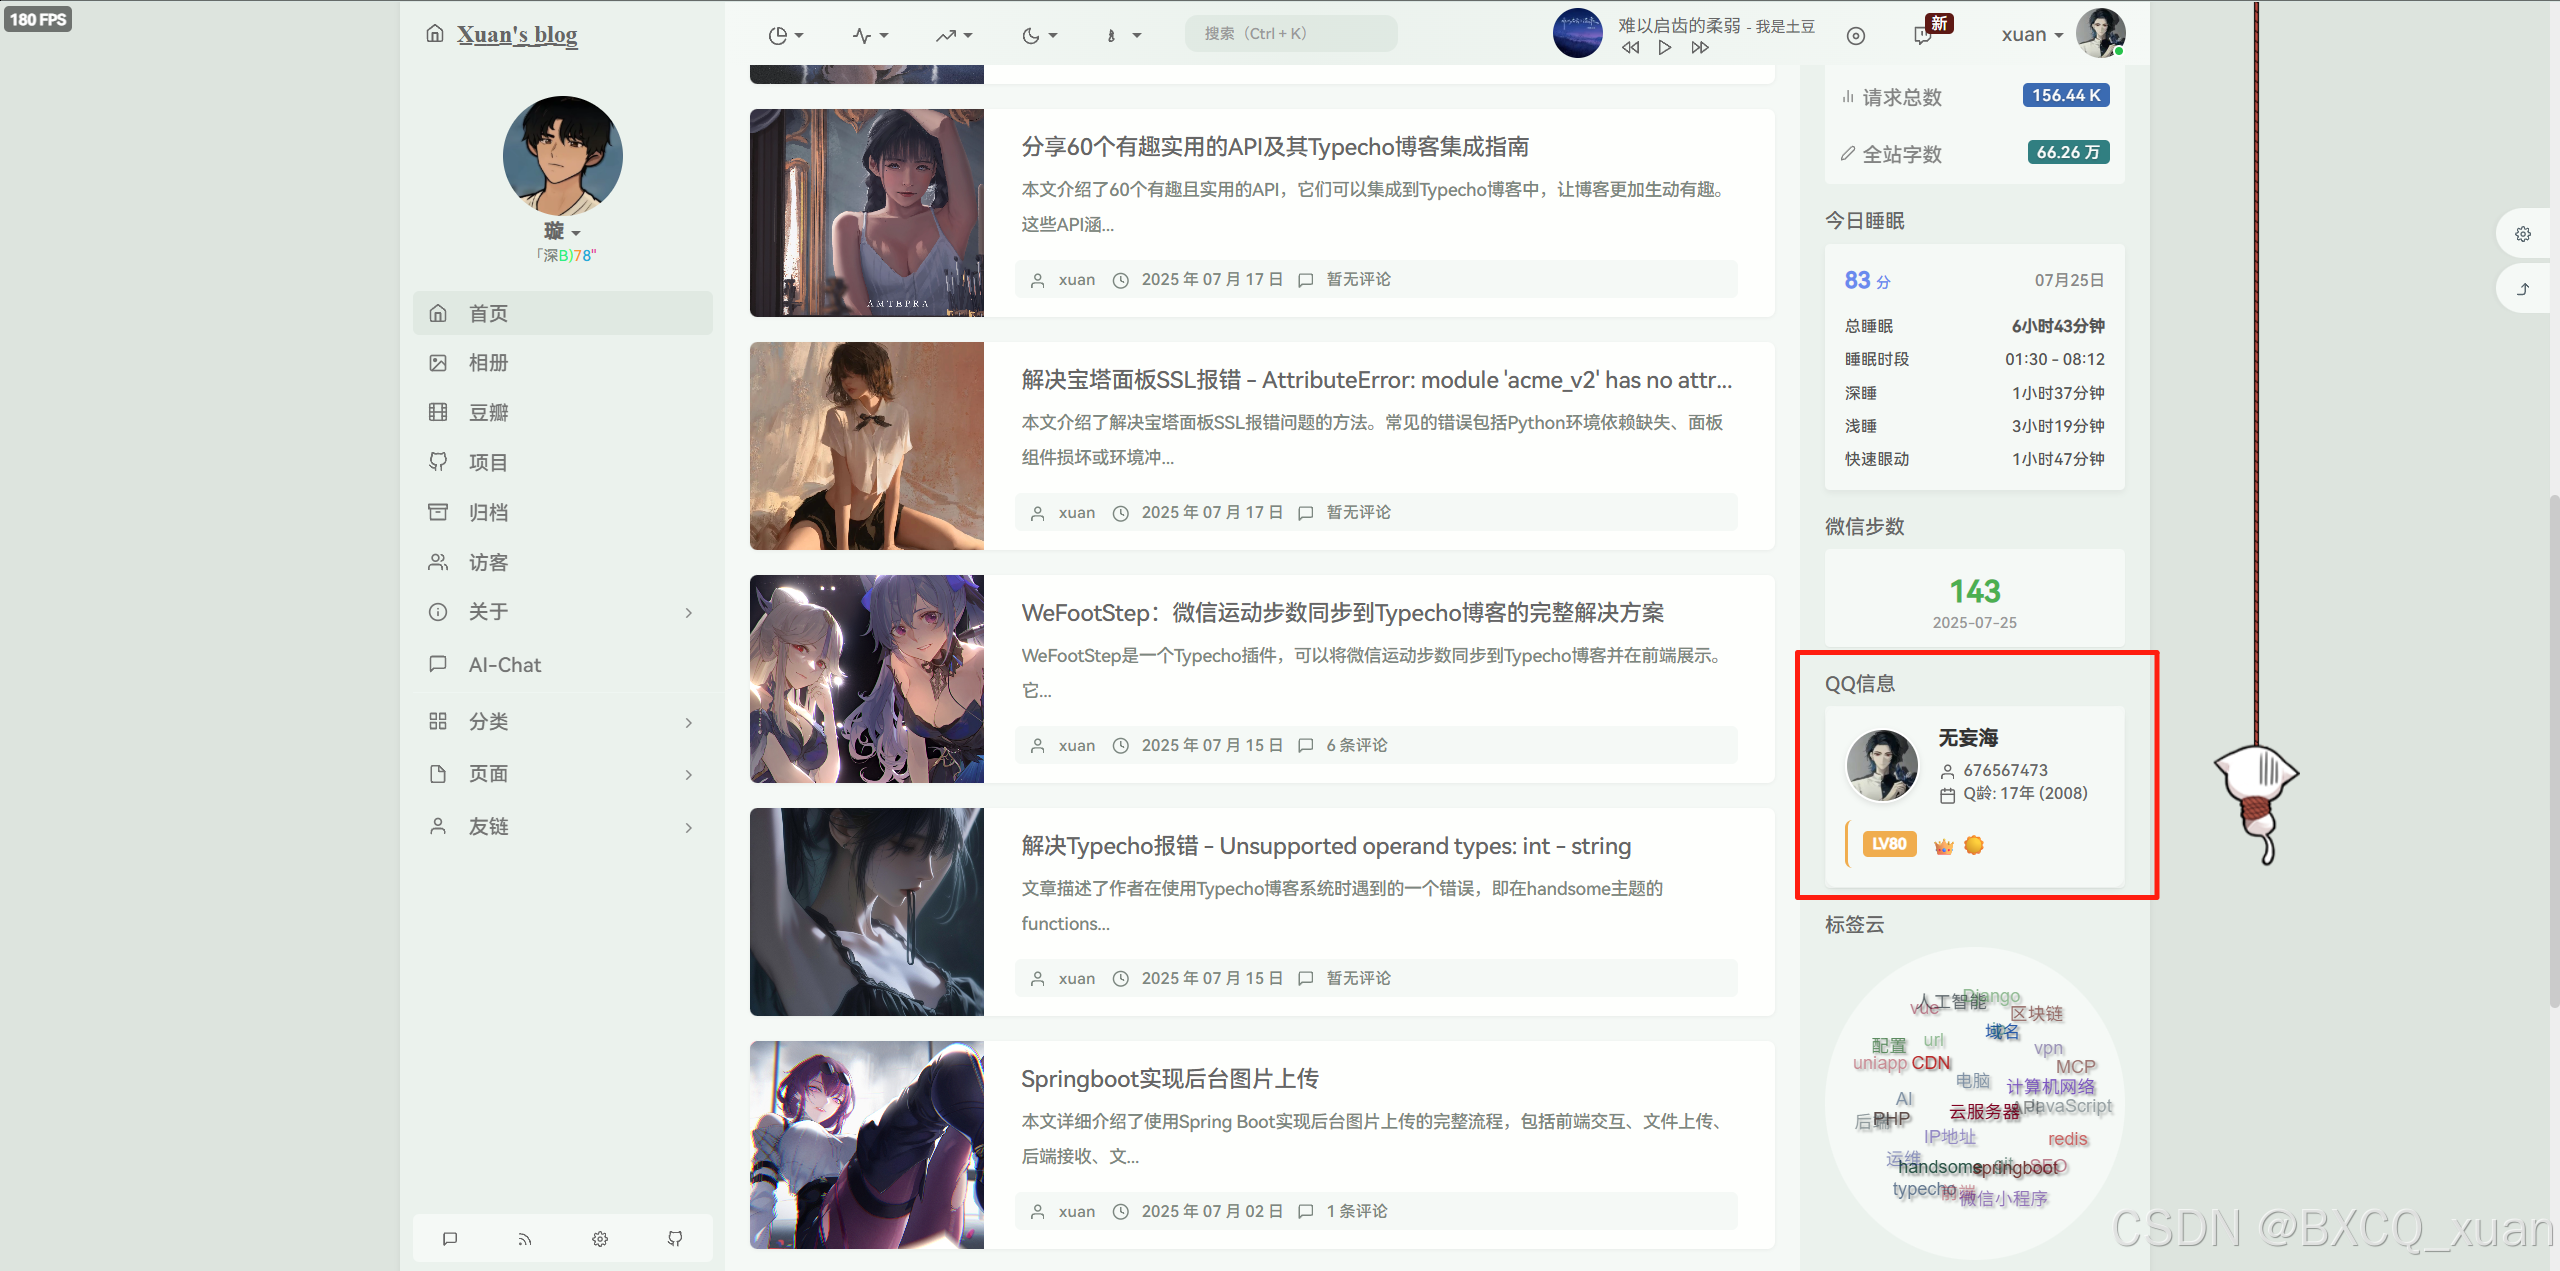Open the 解决Typecho报错 Unsupported operand types article
Image resolution: width=2560 pixels, height=1271 pixels.
tap(1326, 846)
